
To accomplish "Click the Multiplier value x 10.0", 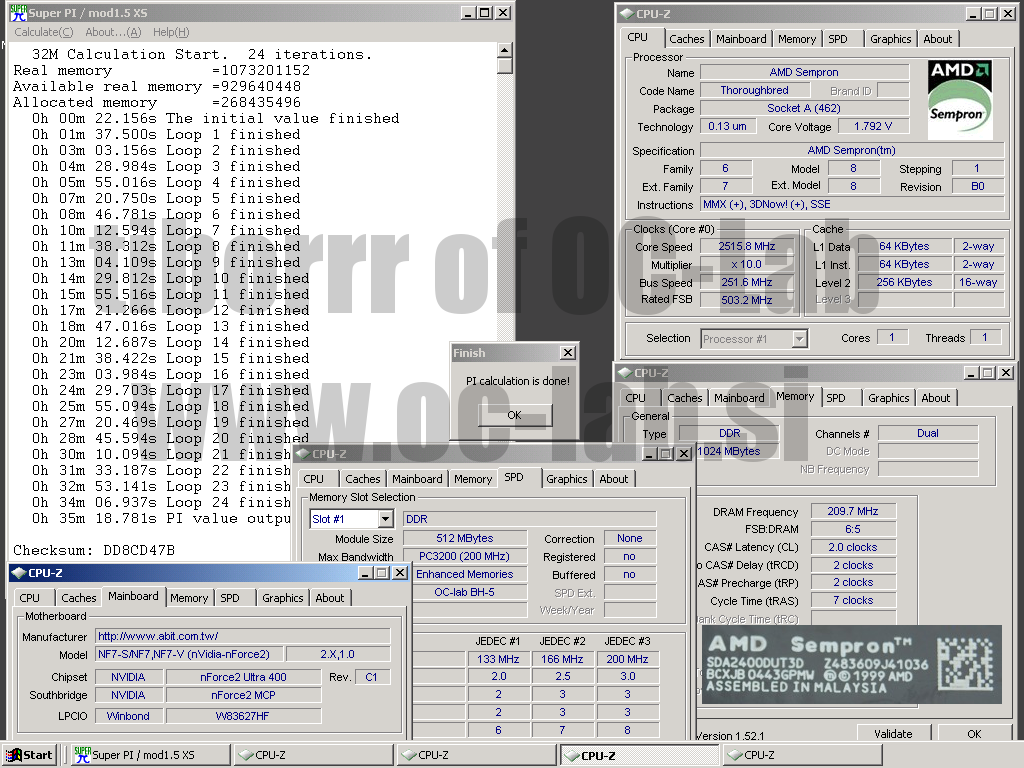I will point(747,264).
